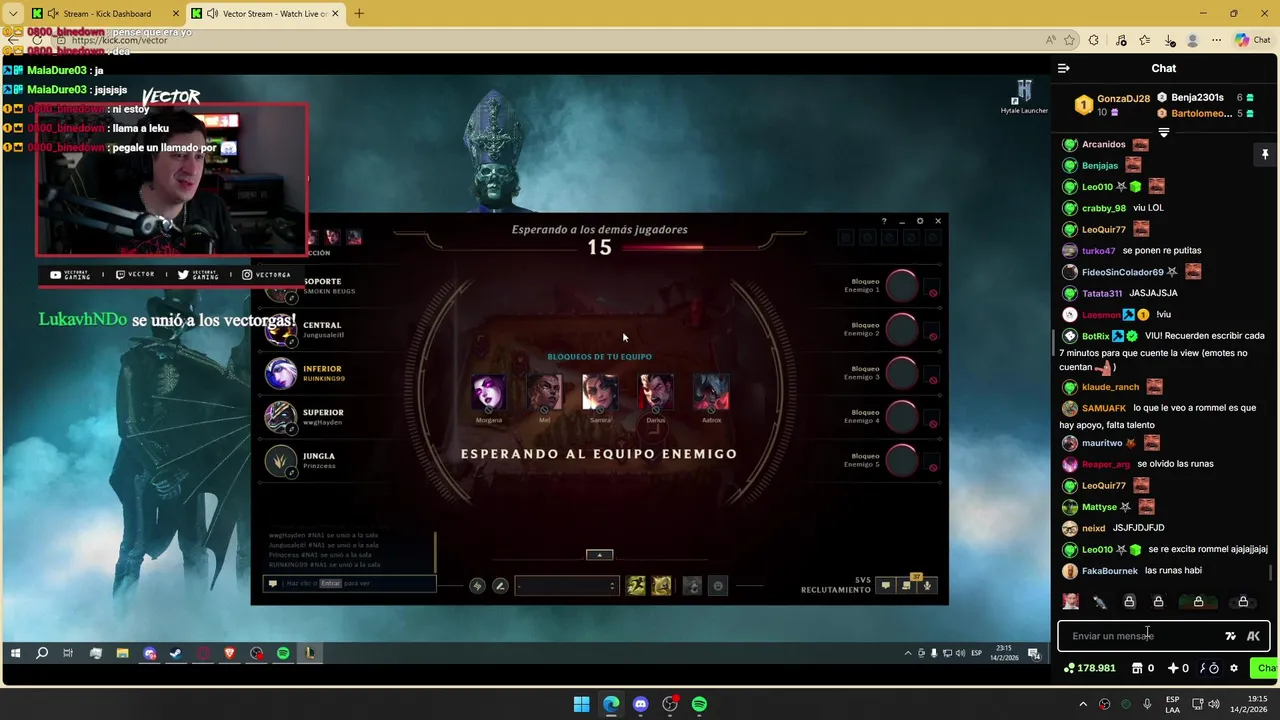Image resolution: width=1280 pixels, height=720 pixels.
Task: Choose first summoner spell slot
Action: click(x=635, y=586)
